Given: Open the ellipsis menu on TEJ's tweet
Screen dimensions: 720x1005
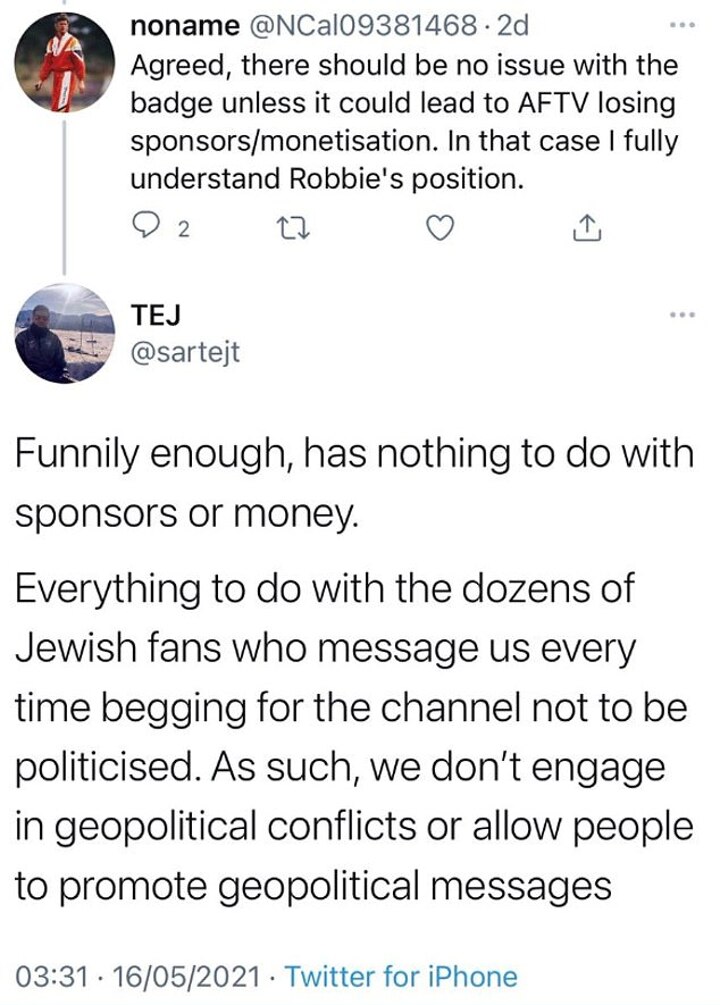Looking at the screenshot, I should [681, 315].
